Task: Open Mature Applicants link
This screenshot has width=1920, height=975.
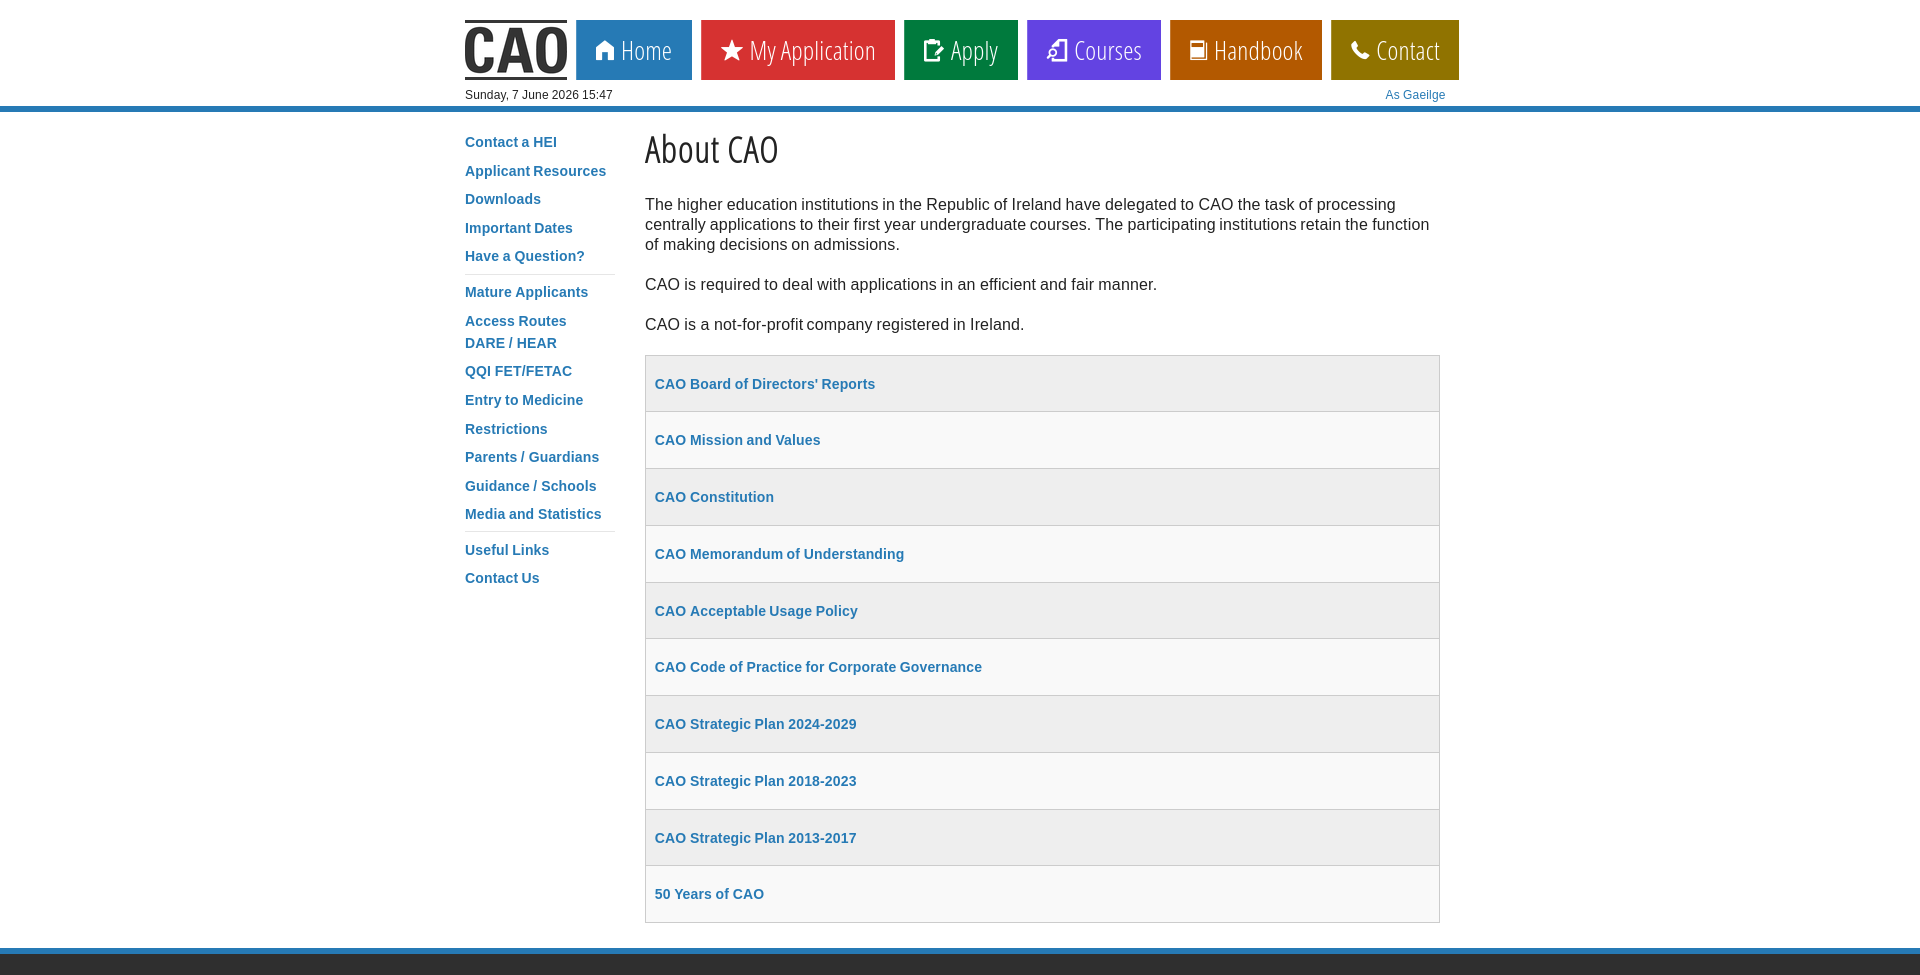Action: pyautogui.click(x=526, y=292)
